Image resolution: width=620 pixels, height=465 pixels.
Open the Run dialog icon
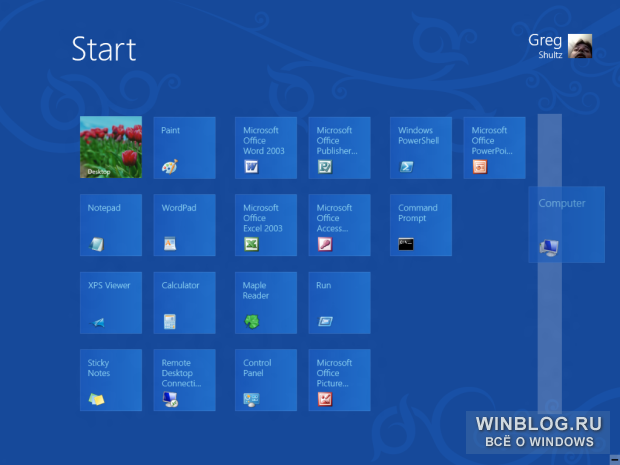pyautogui.click(x=325, y=321)
